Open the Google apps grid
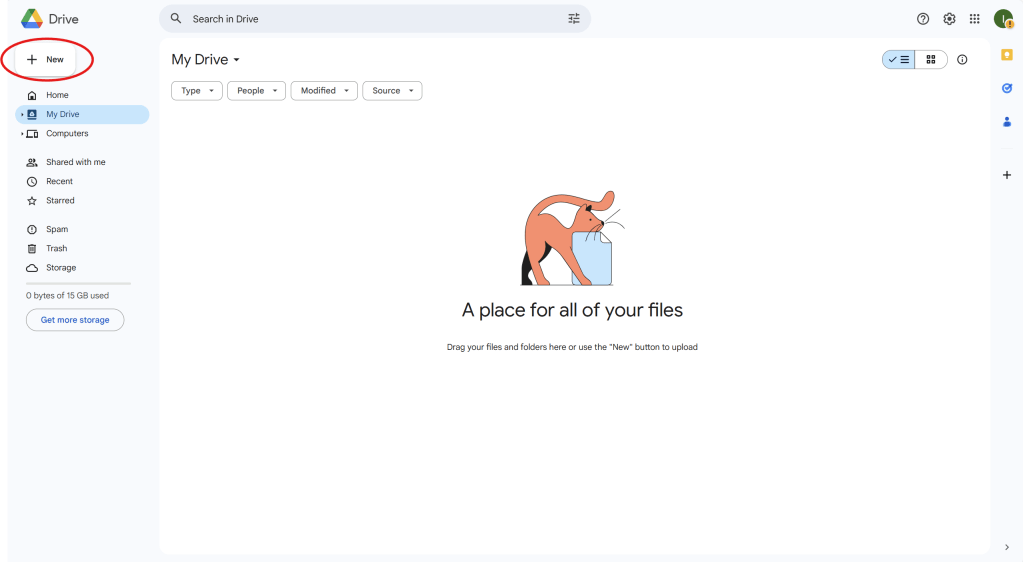This screenshot has height=562, width=1023. pos(975,19)
